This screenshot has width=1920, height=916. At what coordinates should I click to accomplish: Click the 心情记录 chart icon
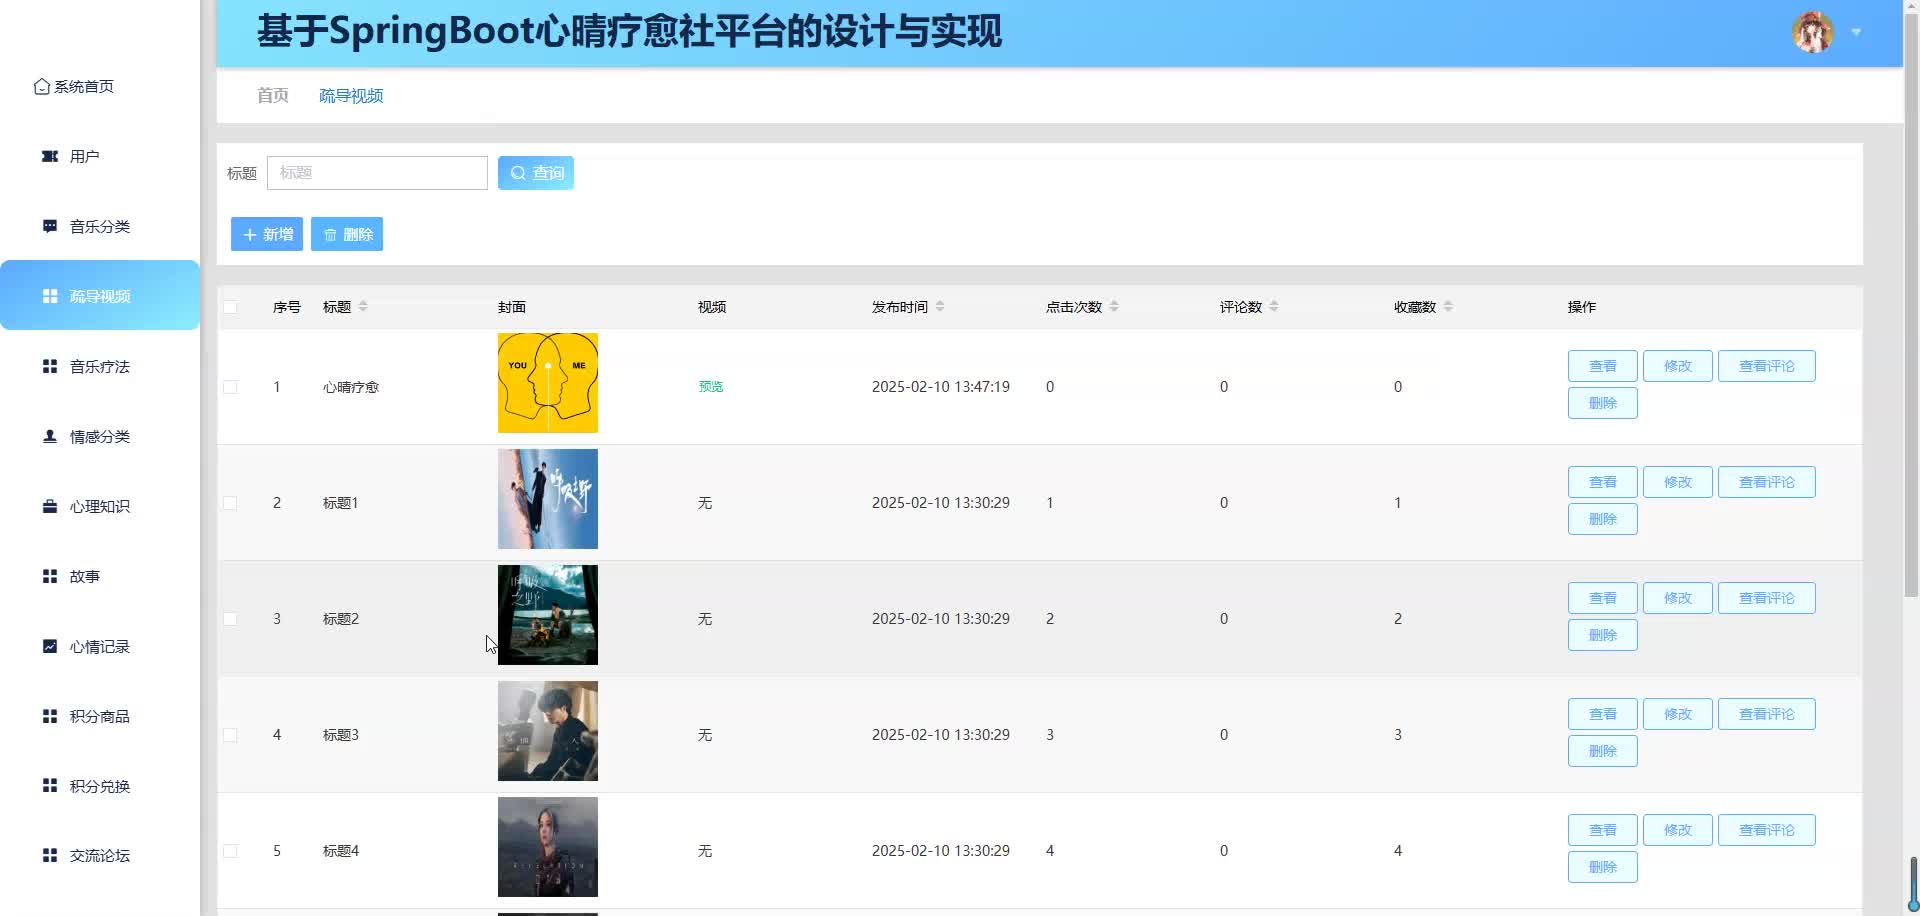[50, 646]
